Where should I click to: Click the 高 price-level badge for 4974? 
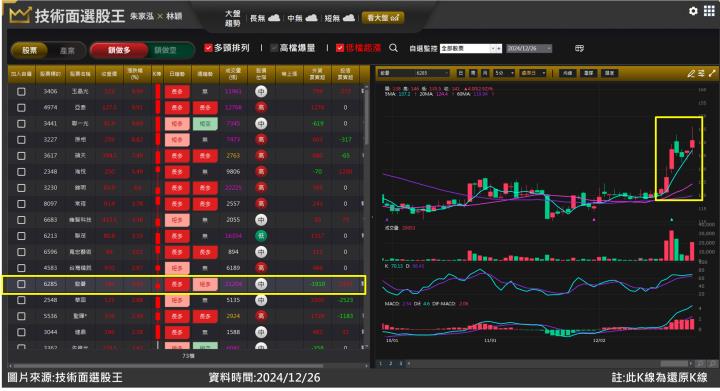coord(261,107)
